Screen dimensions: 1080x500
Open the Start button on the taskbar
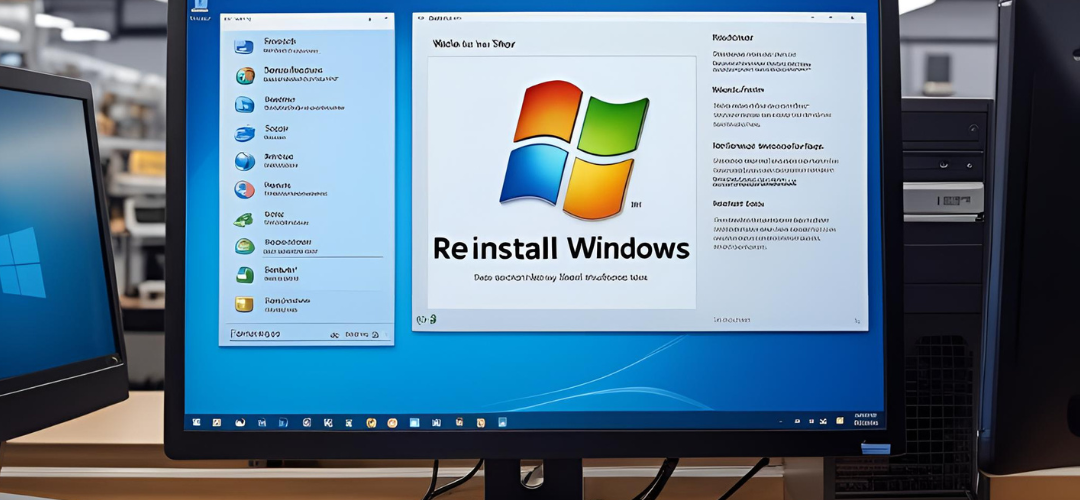[194, 421]
